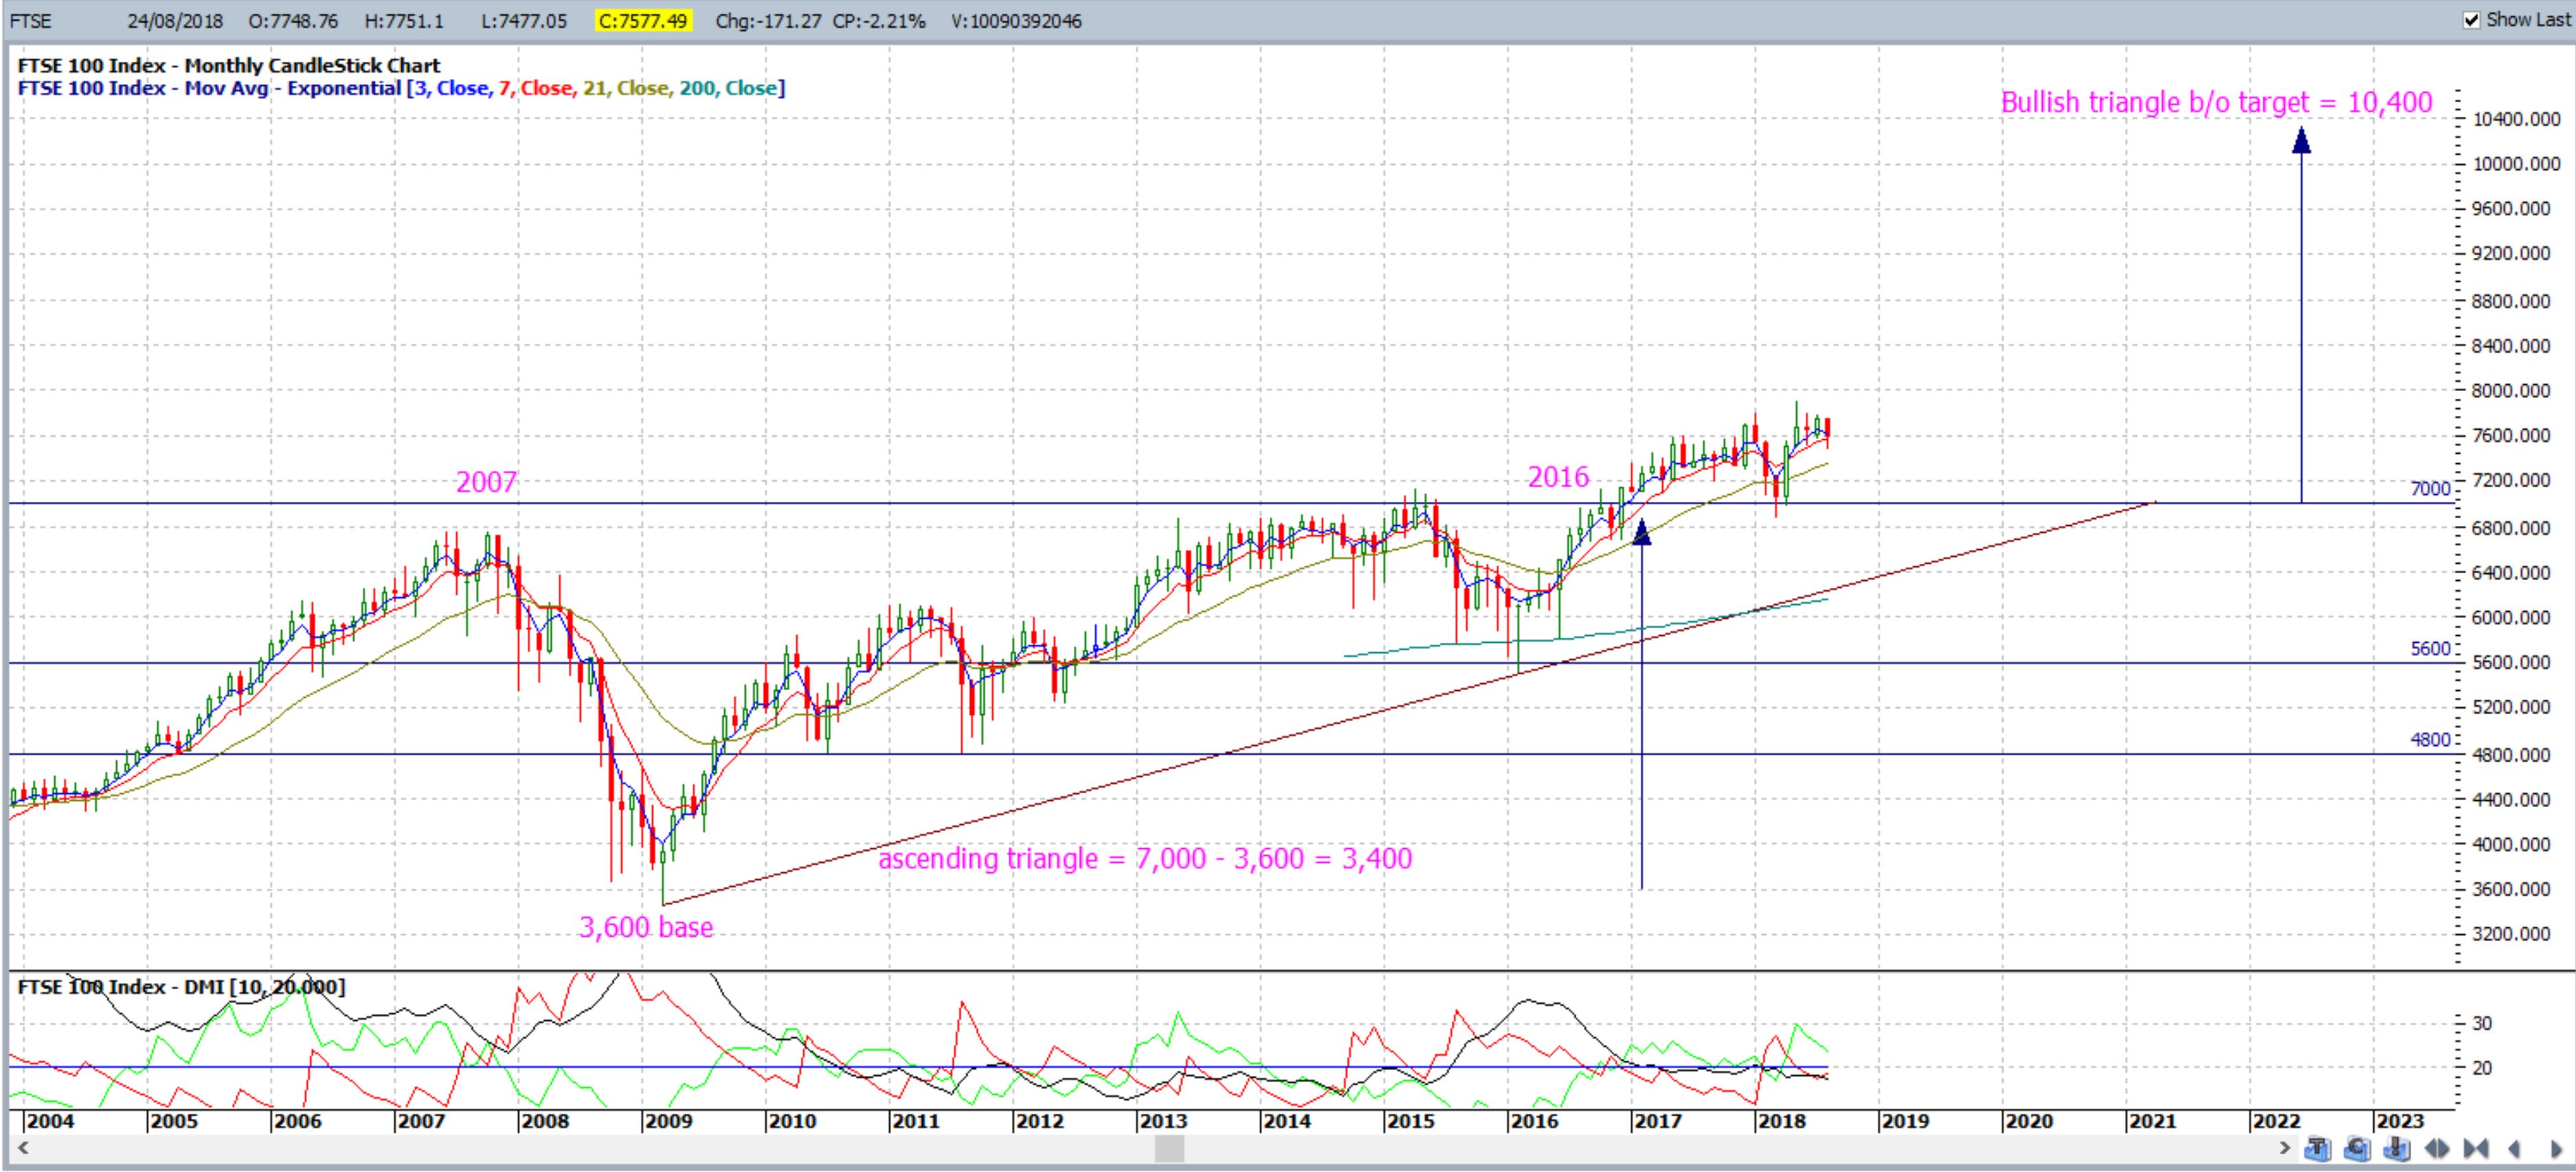Click the scrollbar left arrow

coord(22,1148)
